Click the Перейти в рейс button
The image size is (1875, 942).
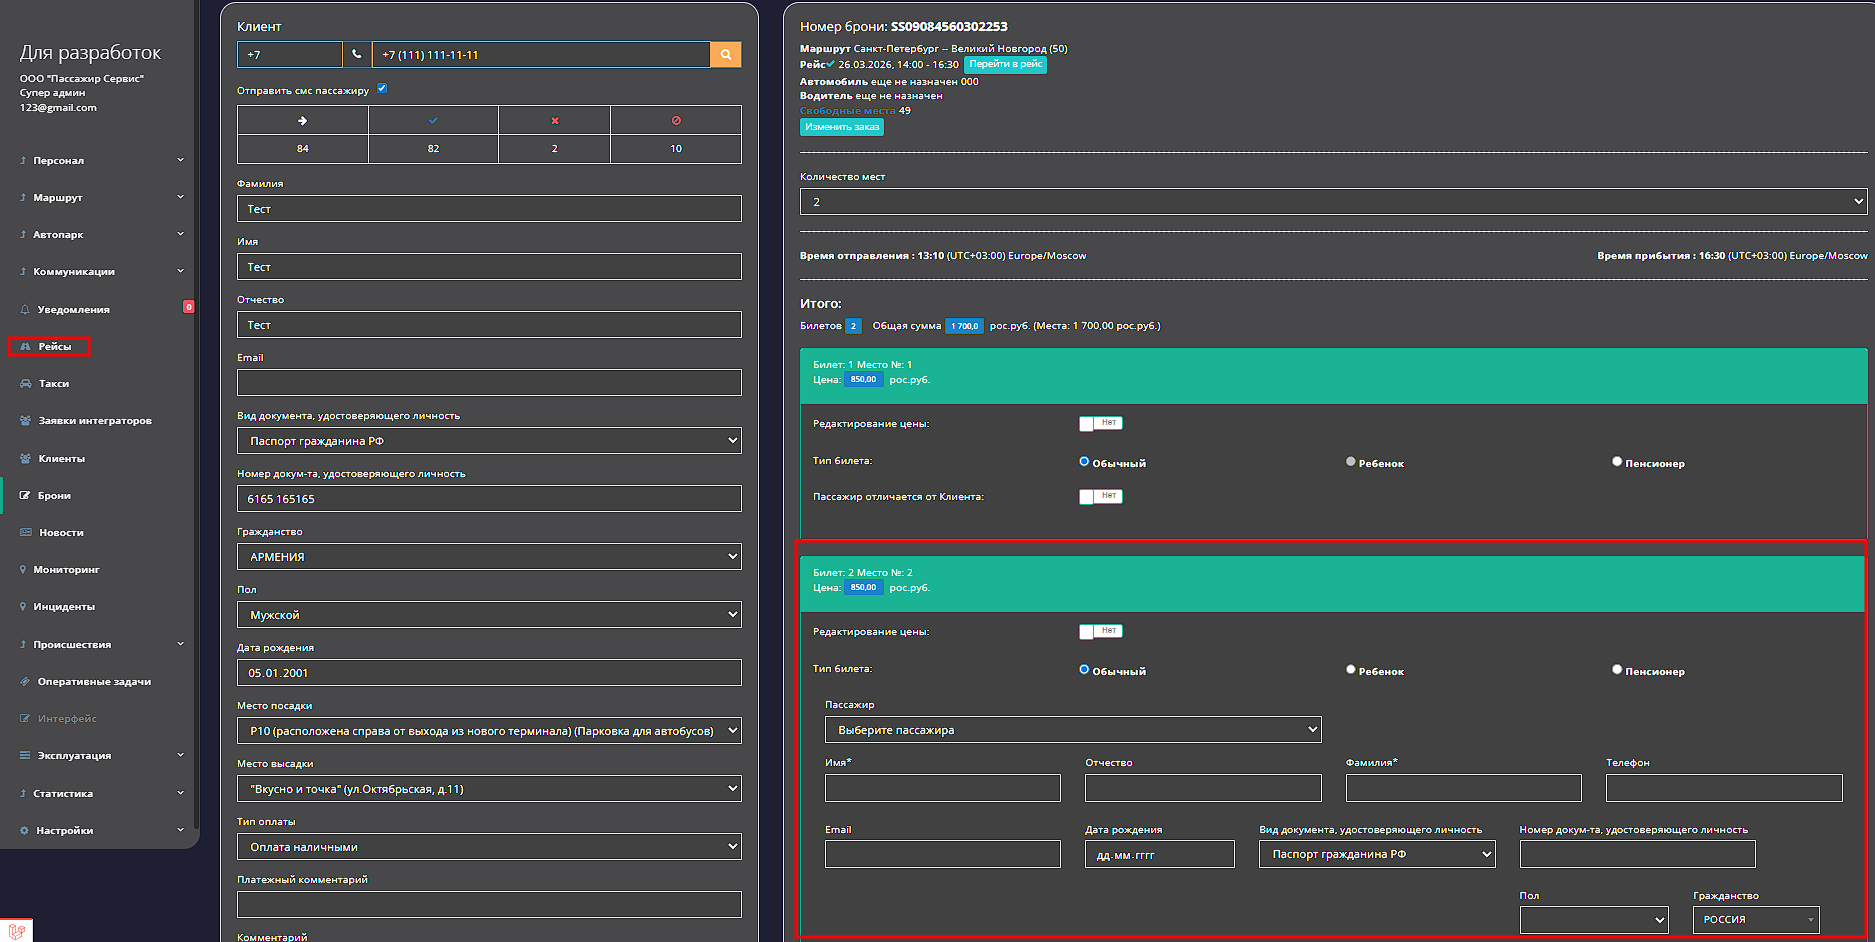pos(1005,65)
